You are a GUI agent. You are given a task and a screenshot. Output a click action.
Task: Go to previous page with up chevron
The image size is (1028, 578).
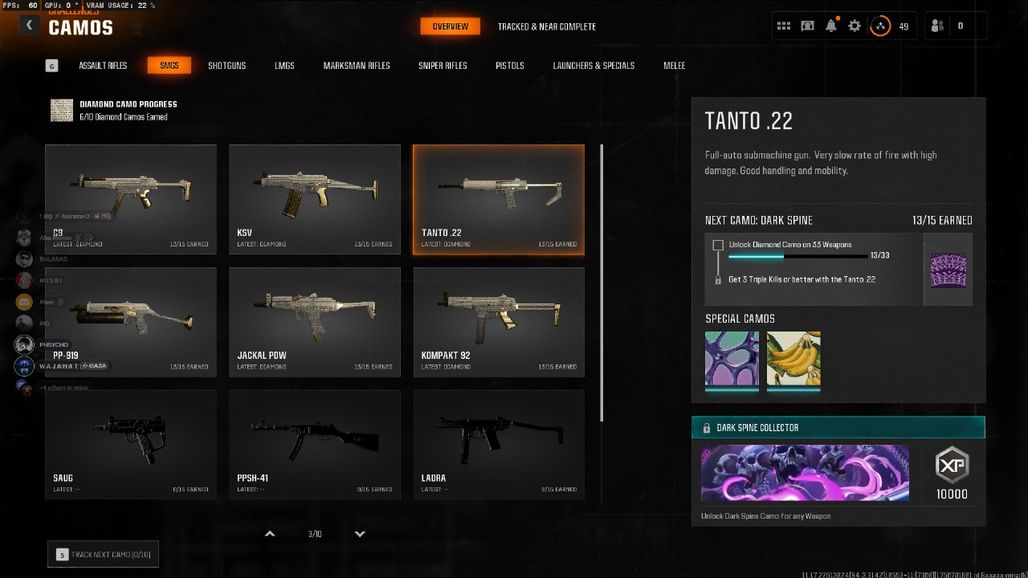click(269, 533)
